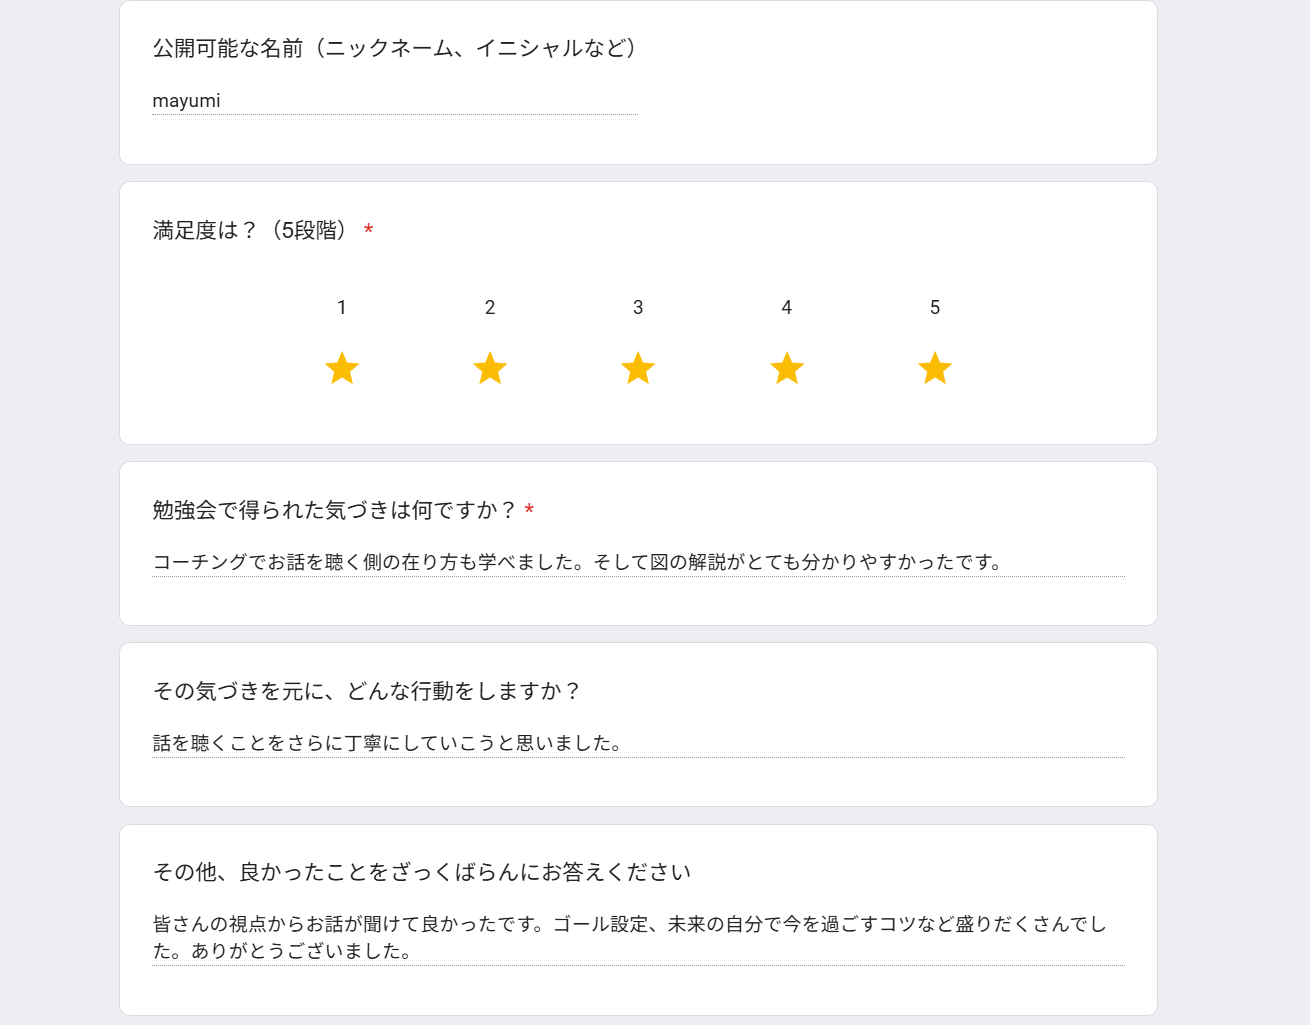Click the name field containing mayumi
Image resolution: width=1310 pixels, height=1025 pixels.
click(x=395, y=101)
